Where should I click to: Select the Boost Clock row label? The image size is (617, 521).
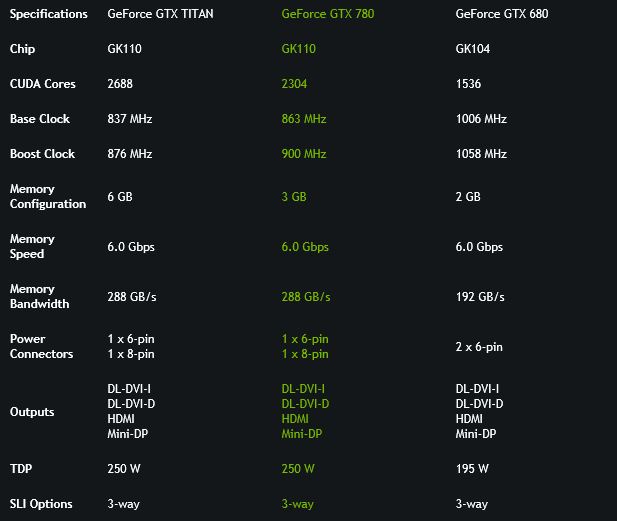pos(42,154)
